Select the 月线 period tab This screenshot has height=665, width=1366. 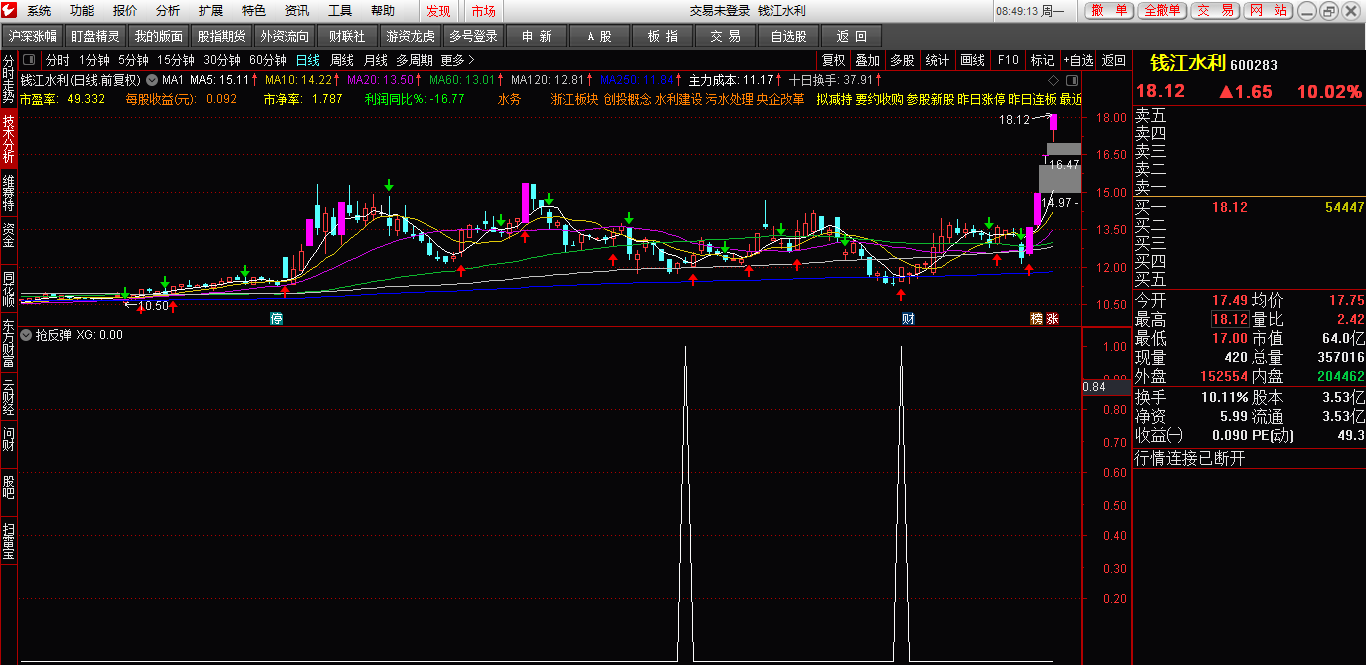pos(375,60)
